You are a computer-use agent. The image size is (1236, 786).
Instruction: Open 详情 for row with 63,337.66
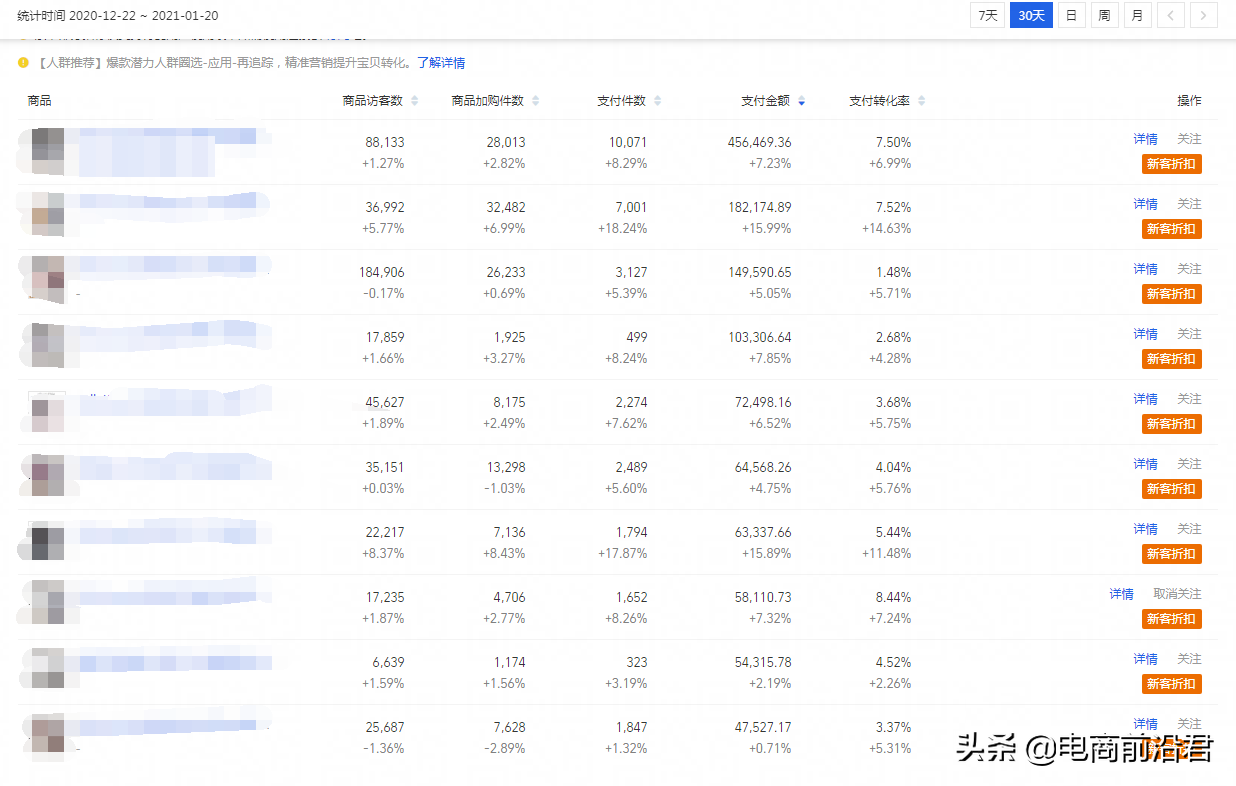[x=1146, y=529]
